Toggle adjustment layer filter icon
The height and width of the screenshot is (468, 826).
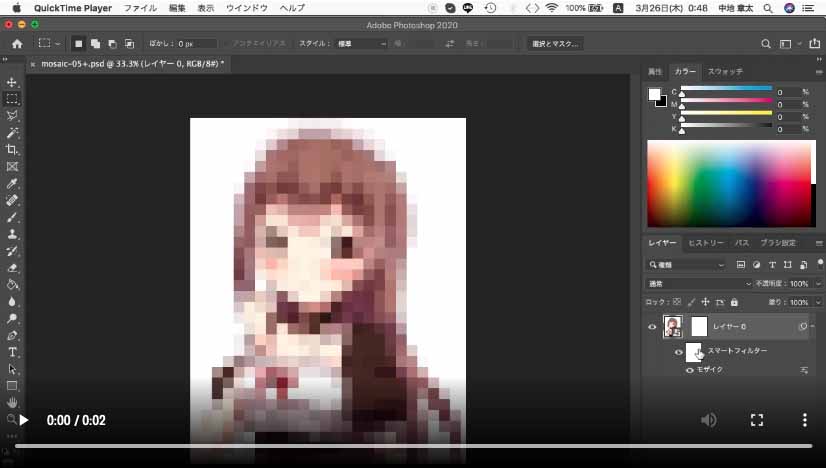pyautogui.click(x=756, y=265)
